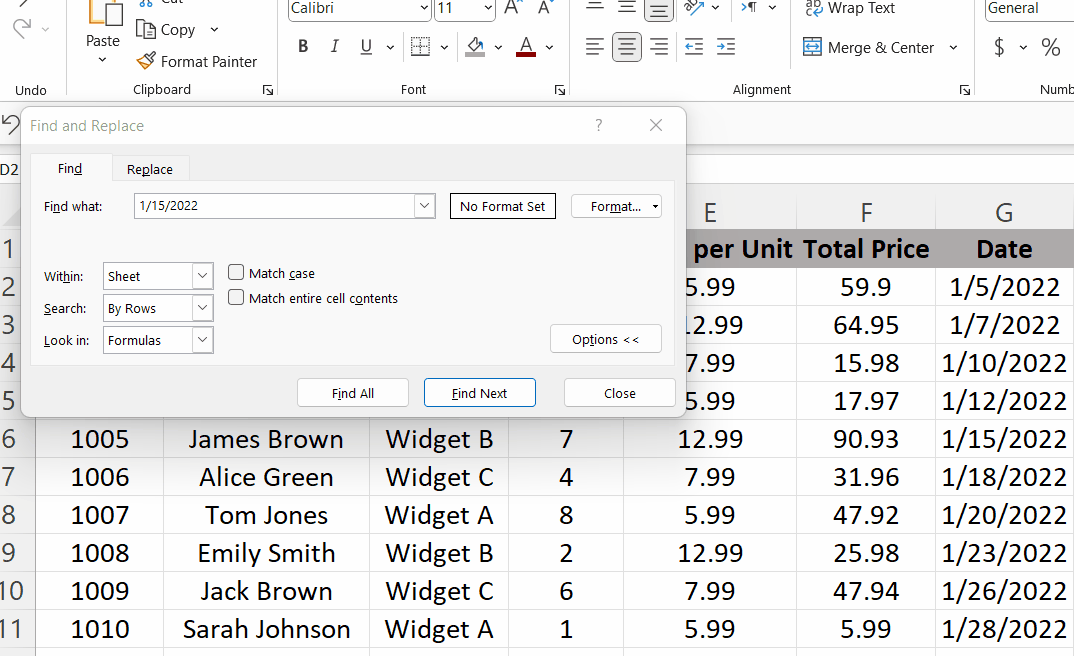Select the cell with value 90.93
The width and height of the screenshot is (1074, 656).
tap(866, 439)
